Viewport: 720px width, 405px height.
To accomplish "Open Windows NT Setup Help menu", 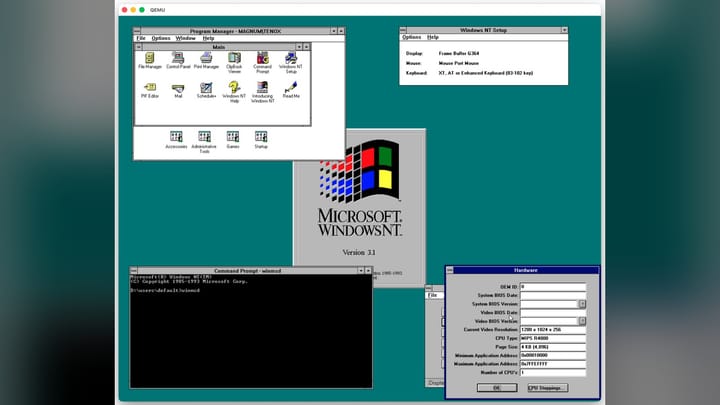I will (x=433, y=37).
